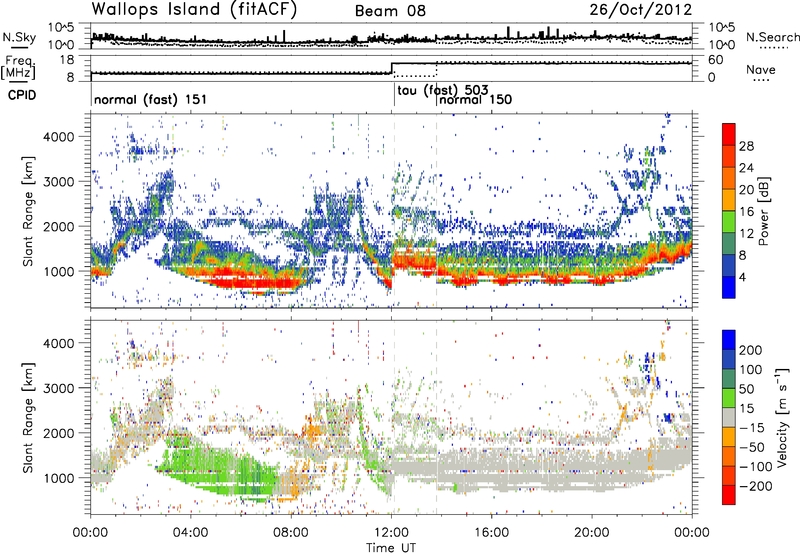
Task: Click the '12:00' time axis tick label
Action: click(x=391, y=533)
